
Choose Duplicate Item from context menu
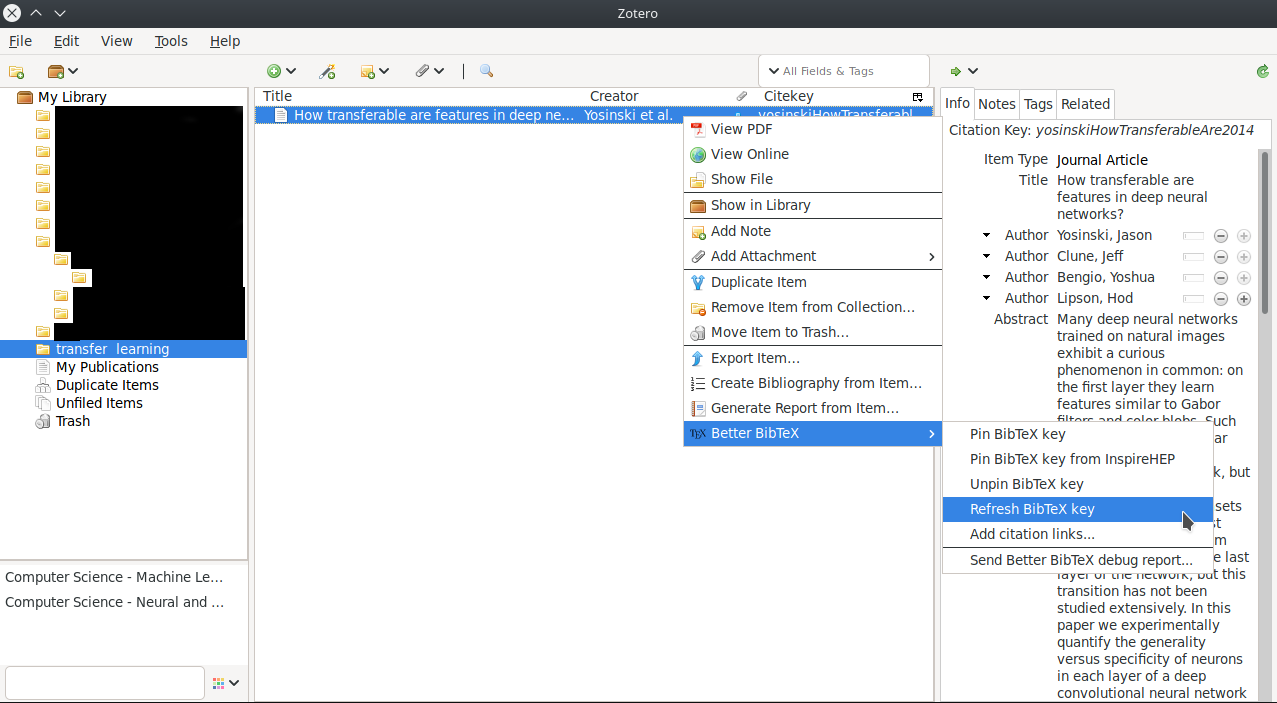(813, 282)
